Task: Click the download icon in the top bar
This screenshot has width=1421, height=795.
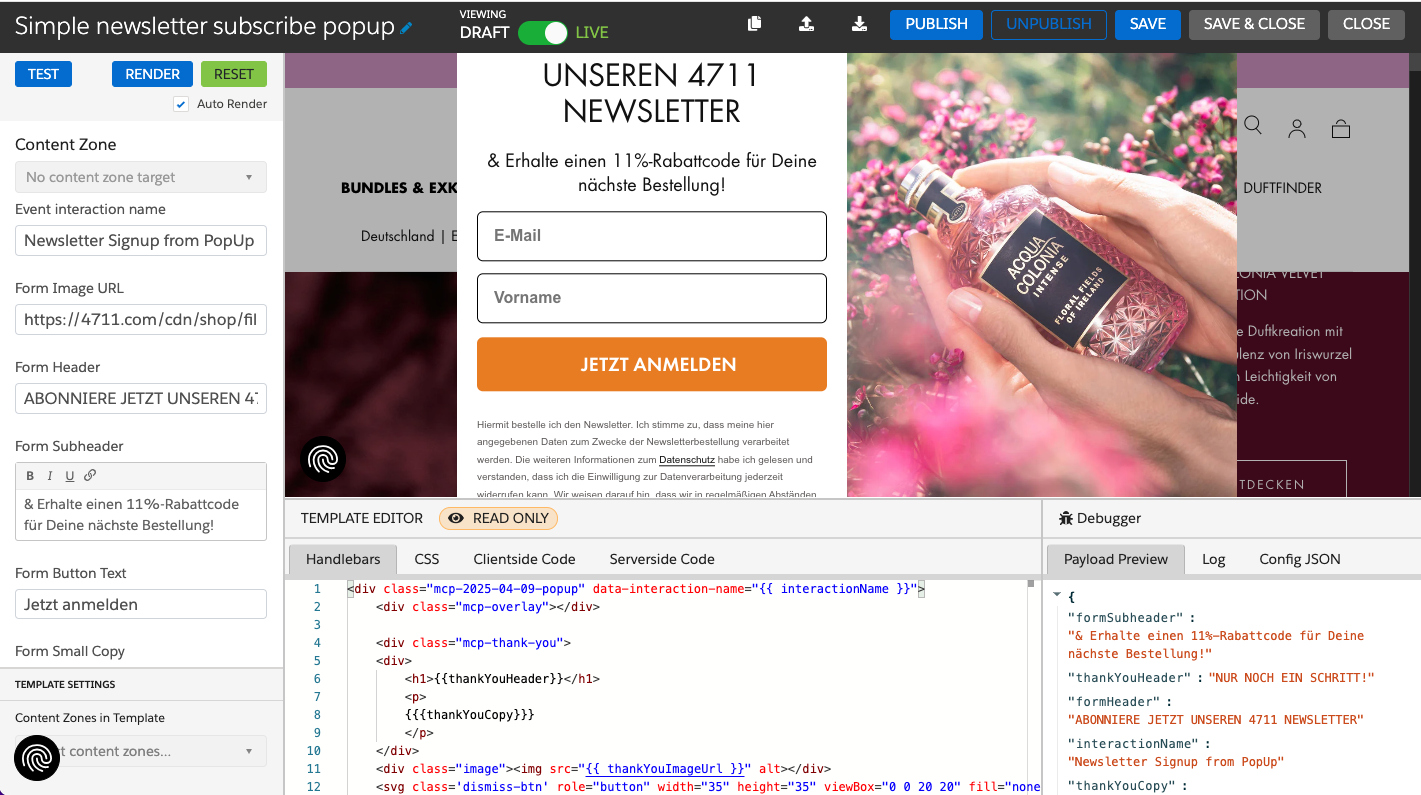Action: tap(859, 23)
